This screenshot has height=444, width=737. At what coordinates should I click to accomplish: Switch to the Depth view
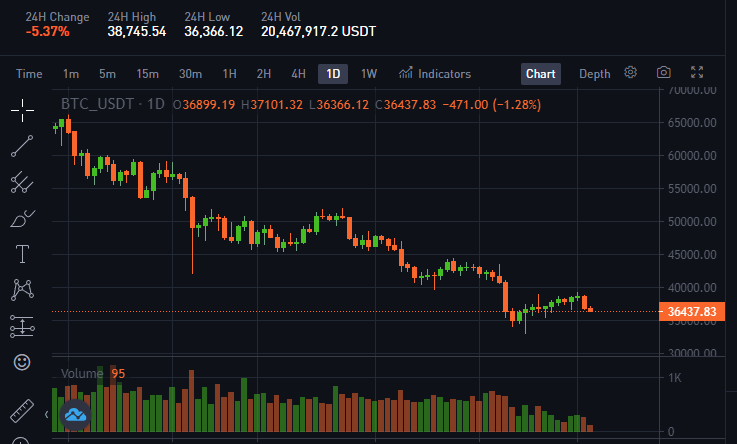pos(595,74)
